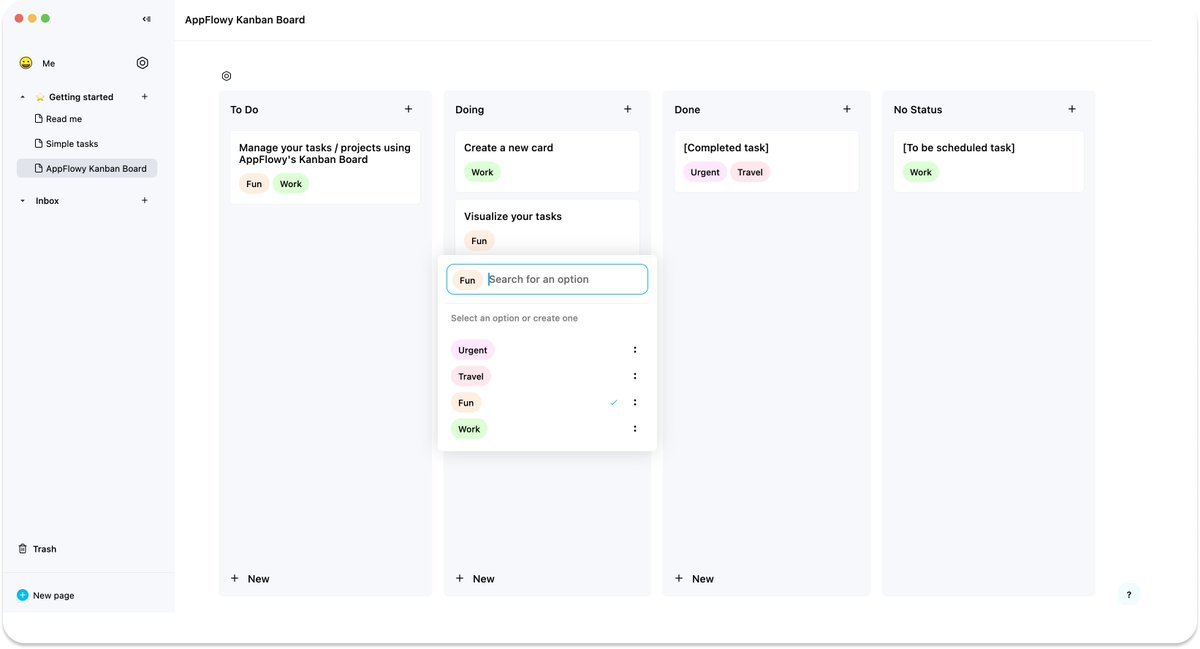
Task: Open more options for Travel tag
Action: tap(634, 376)
